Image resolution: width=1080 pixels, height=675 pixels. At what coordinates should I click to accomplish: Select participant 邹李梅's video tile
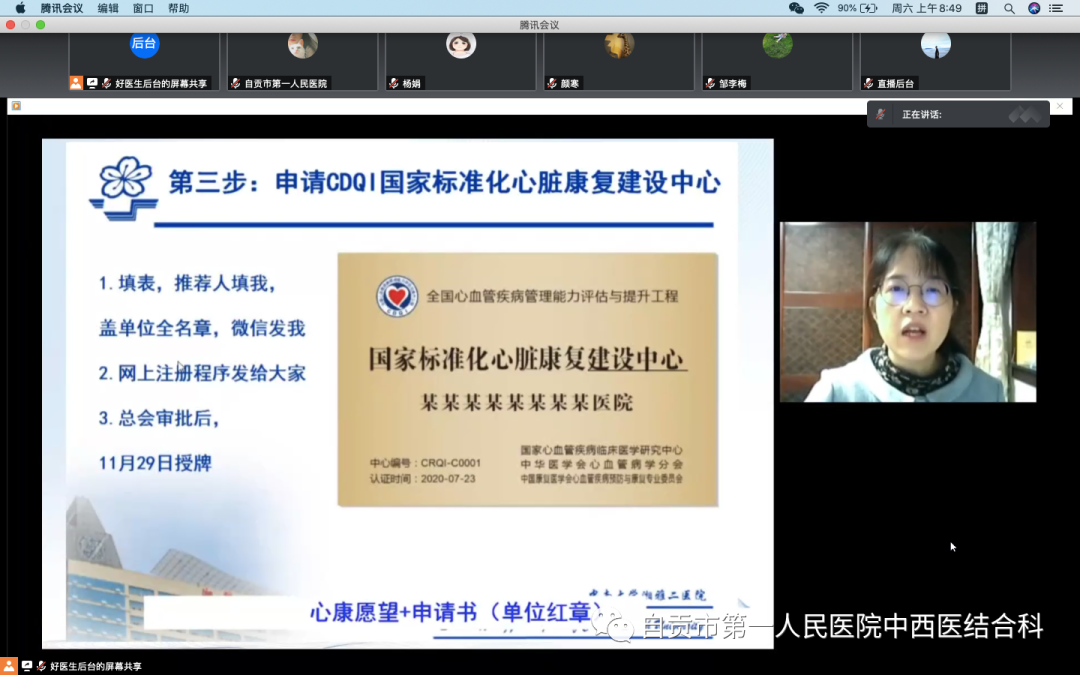click(777, 53)
